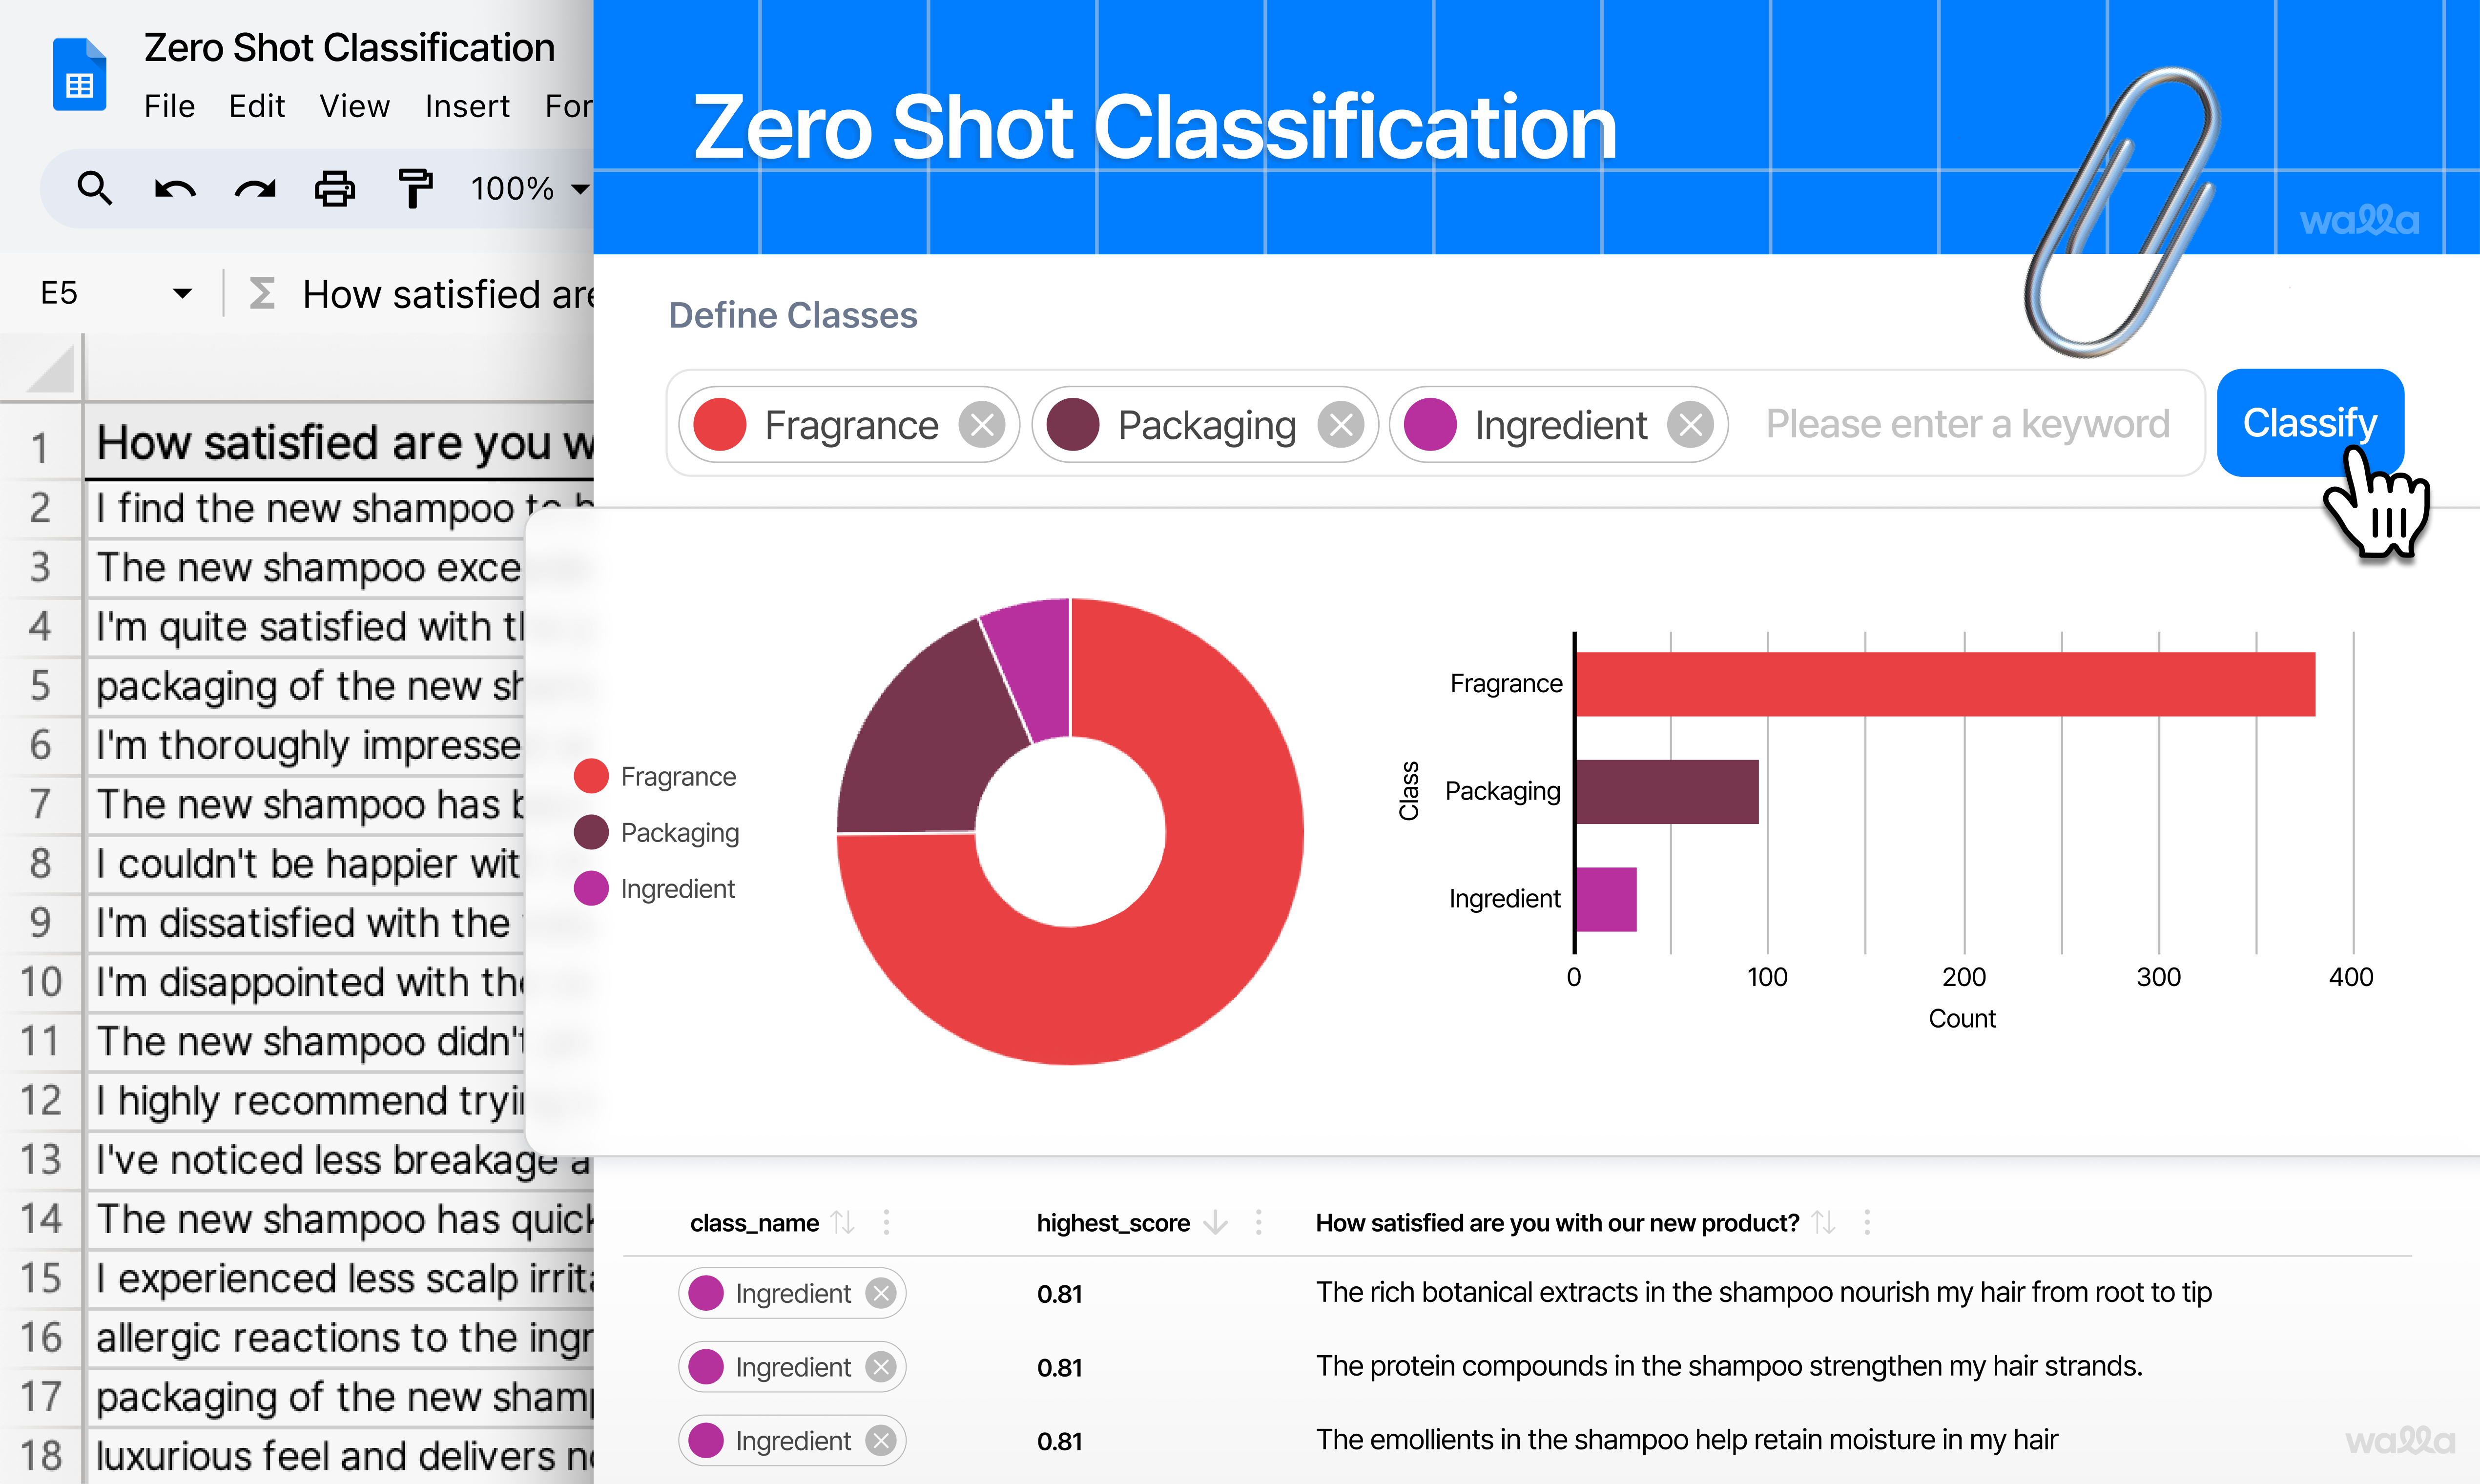Click the print icon
The image size is (2480, 1484).
coord(335,188)
